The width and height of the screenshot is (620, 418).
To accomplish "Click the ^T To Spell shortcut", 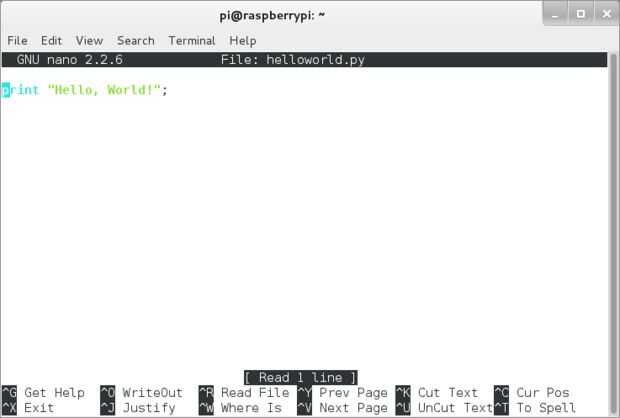I will pos(535,408).
